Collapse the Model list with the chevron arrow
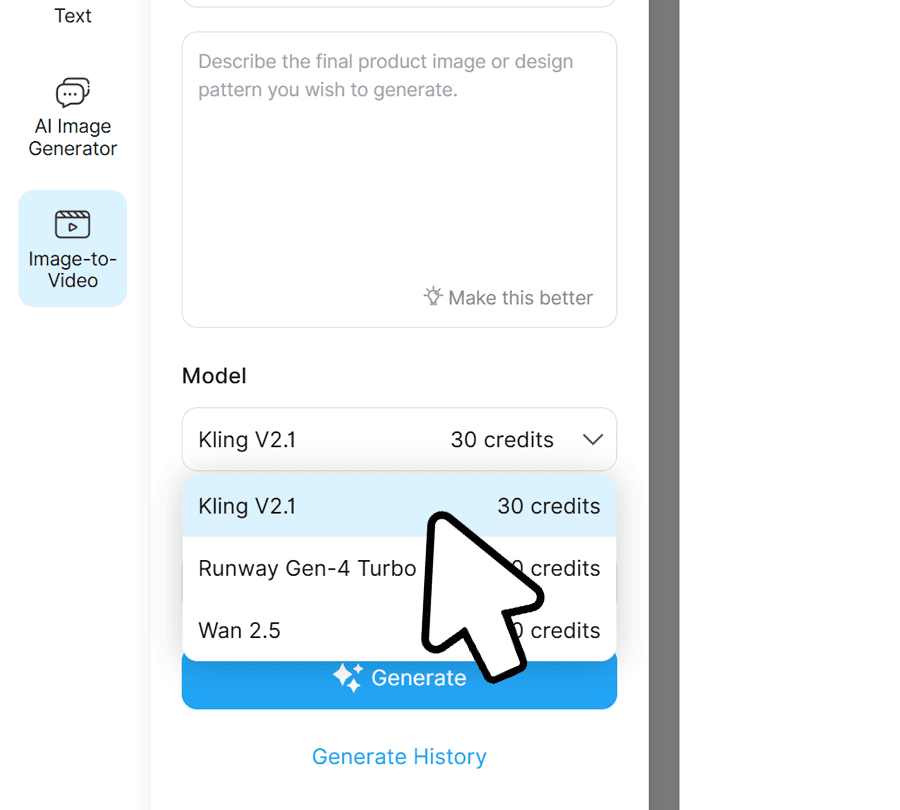This screenshot has height=810, width=900. [x=592, y=440]
